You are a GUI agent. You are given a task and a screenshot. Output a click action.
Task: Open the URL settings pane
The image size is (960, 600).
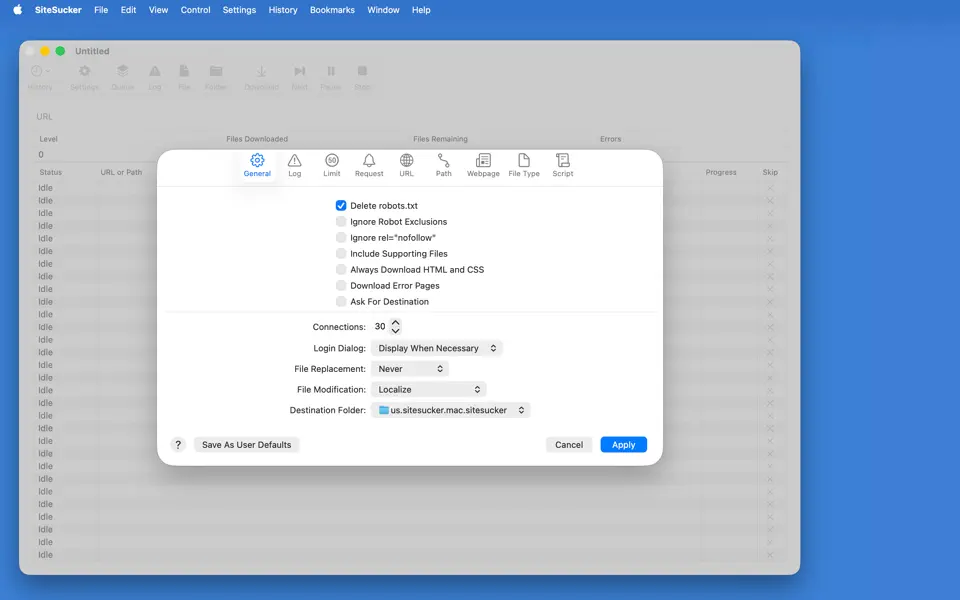pyautogui.click(x=406, y=165)
